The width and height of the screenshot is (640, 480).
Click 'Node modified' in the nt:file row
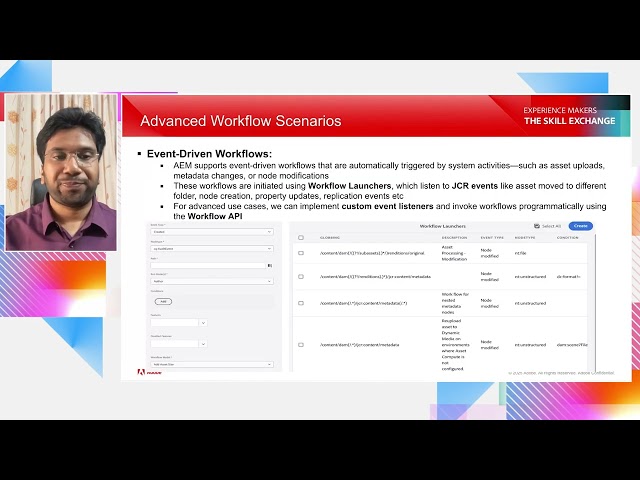click(489, 253)
